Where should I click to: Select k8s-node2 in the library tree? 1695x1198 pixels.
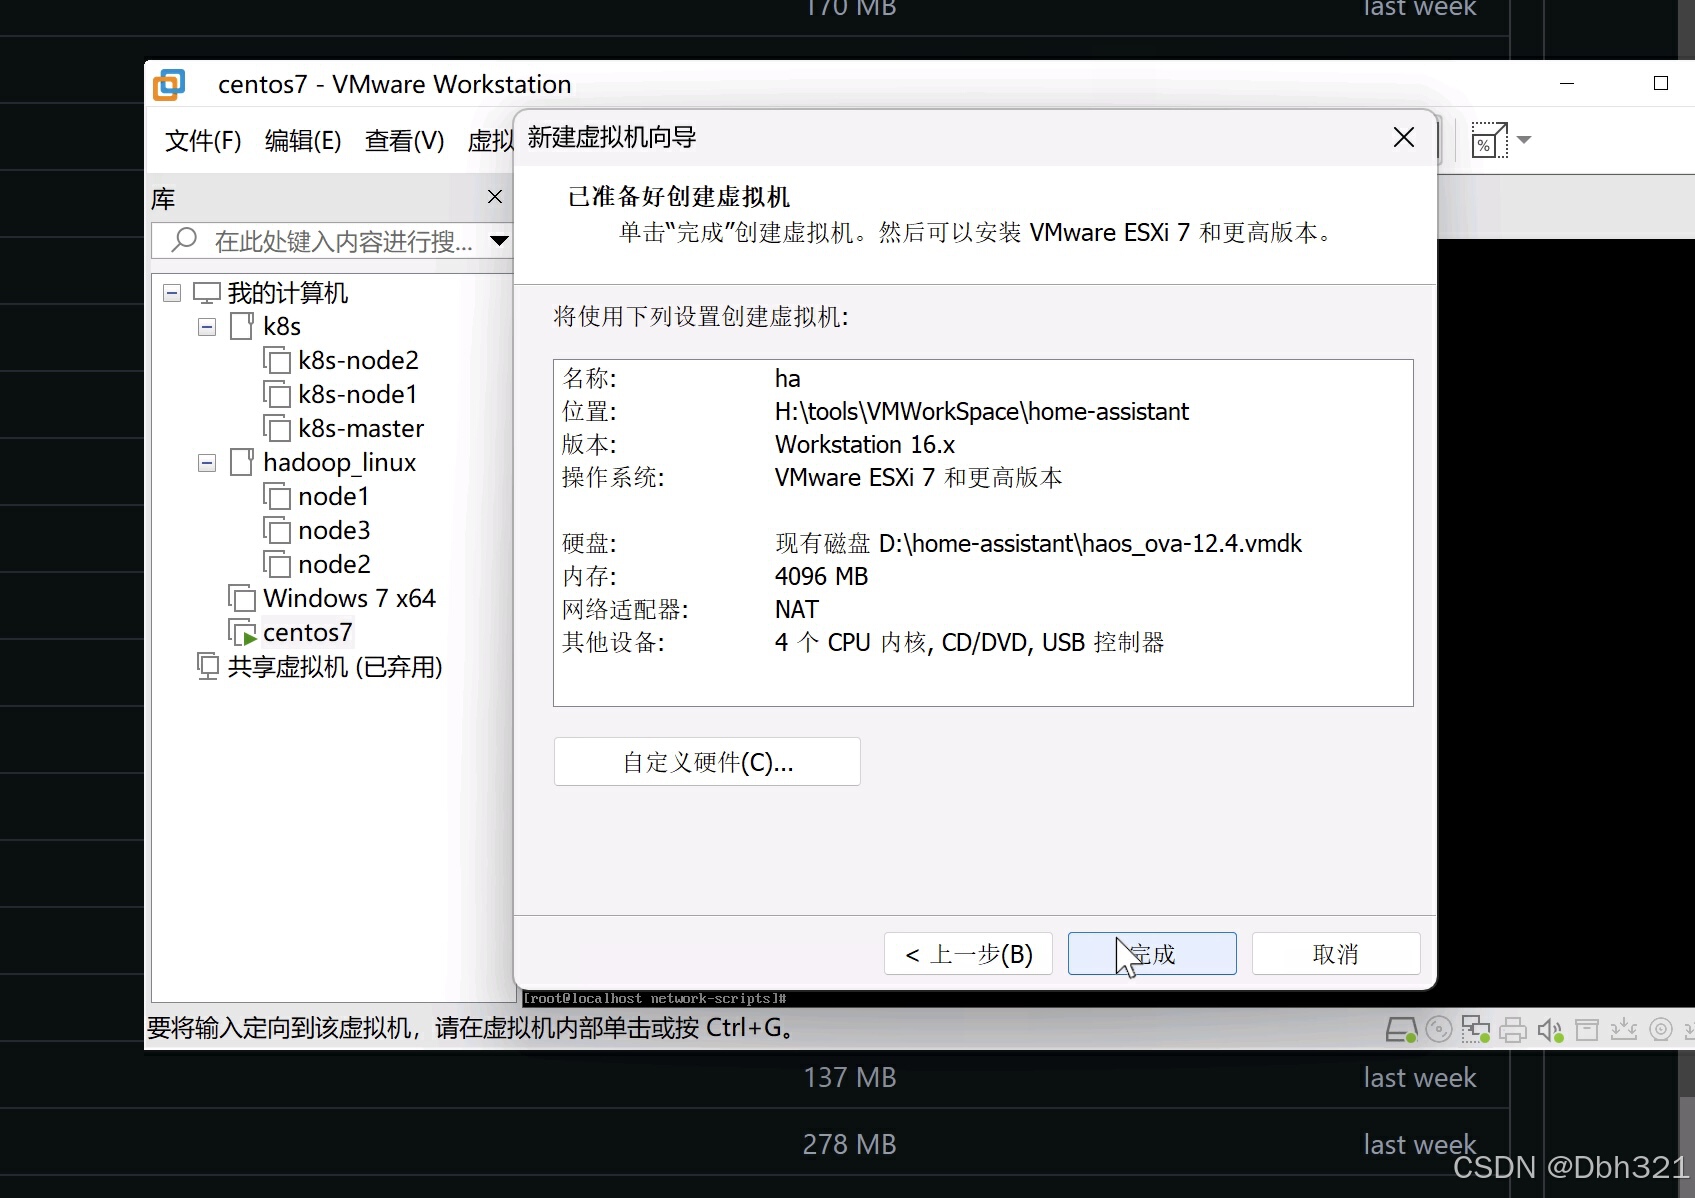tap(358, 360)
